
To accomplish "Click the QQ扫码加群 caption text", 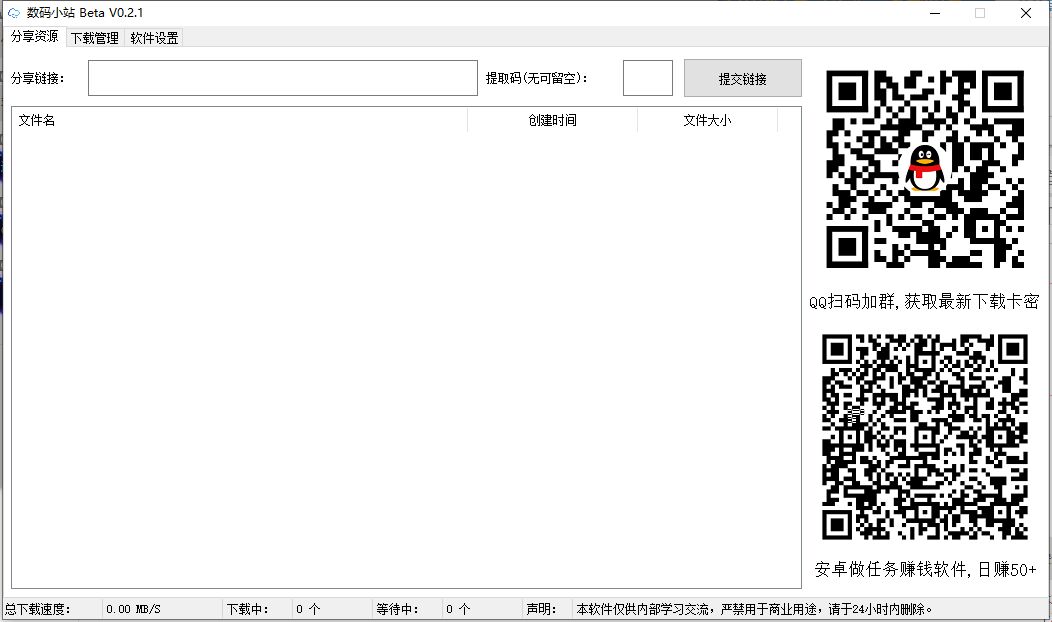I will click(x=924, y=302).
